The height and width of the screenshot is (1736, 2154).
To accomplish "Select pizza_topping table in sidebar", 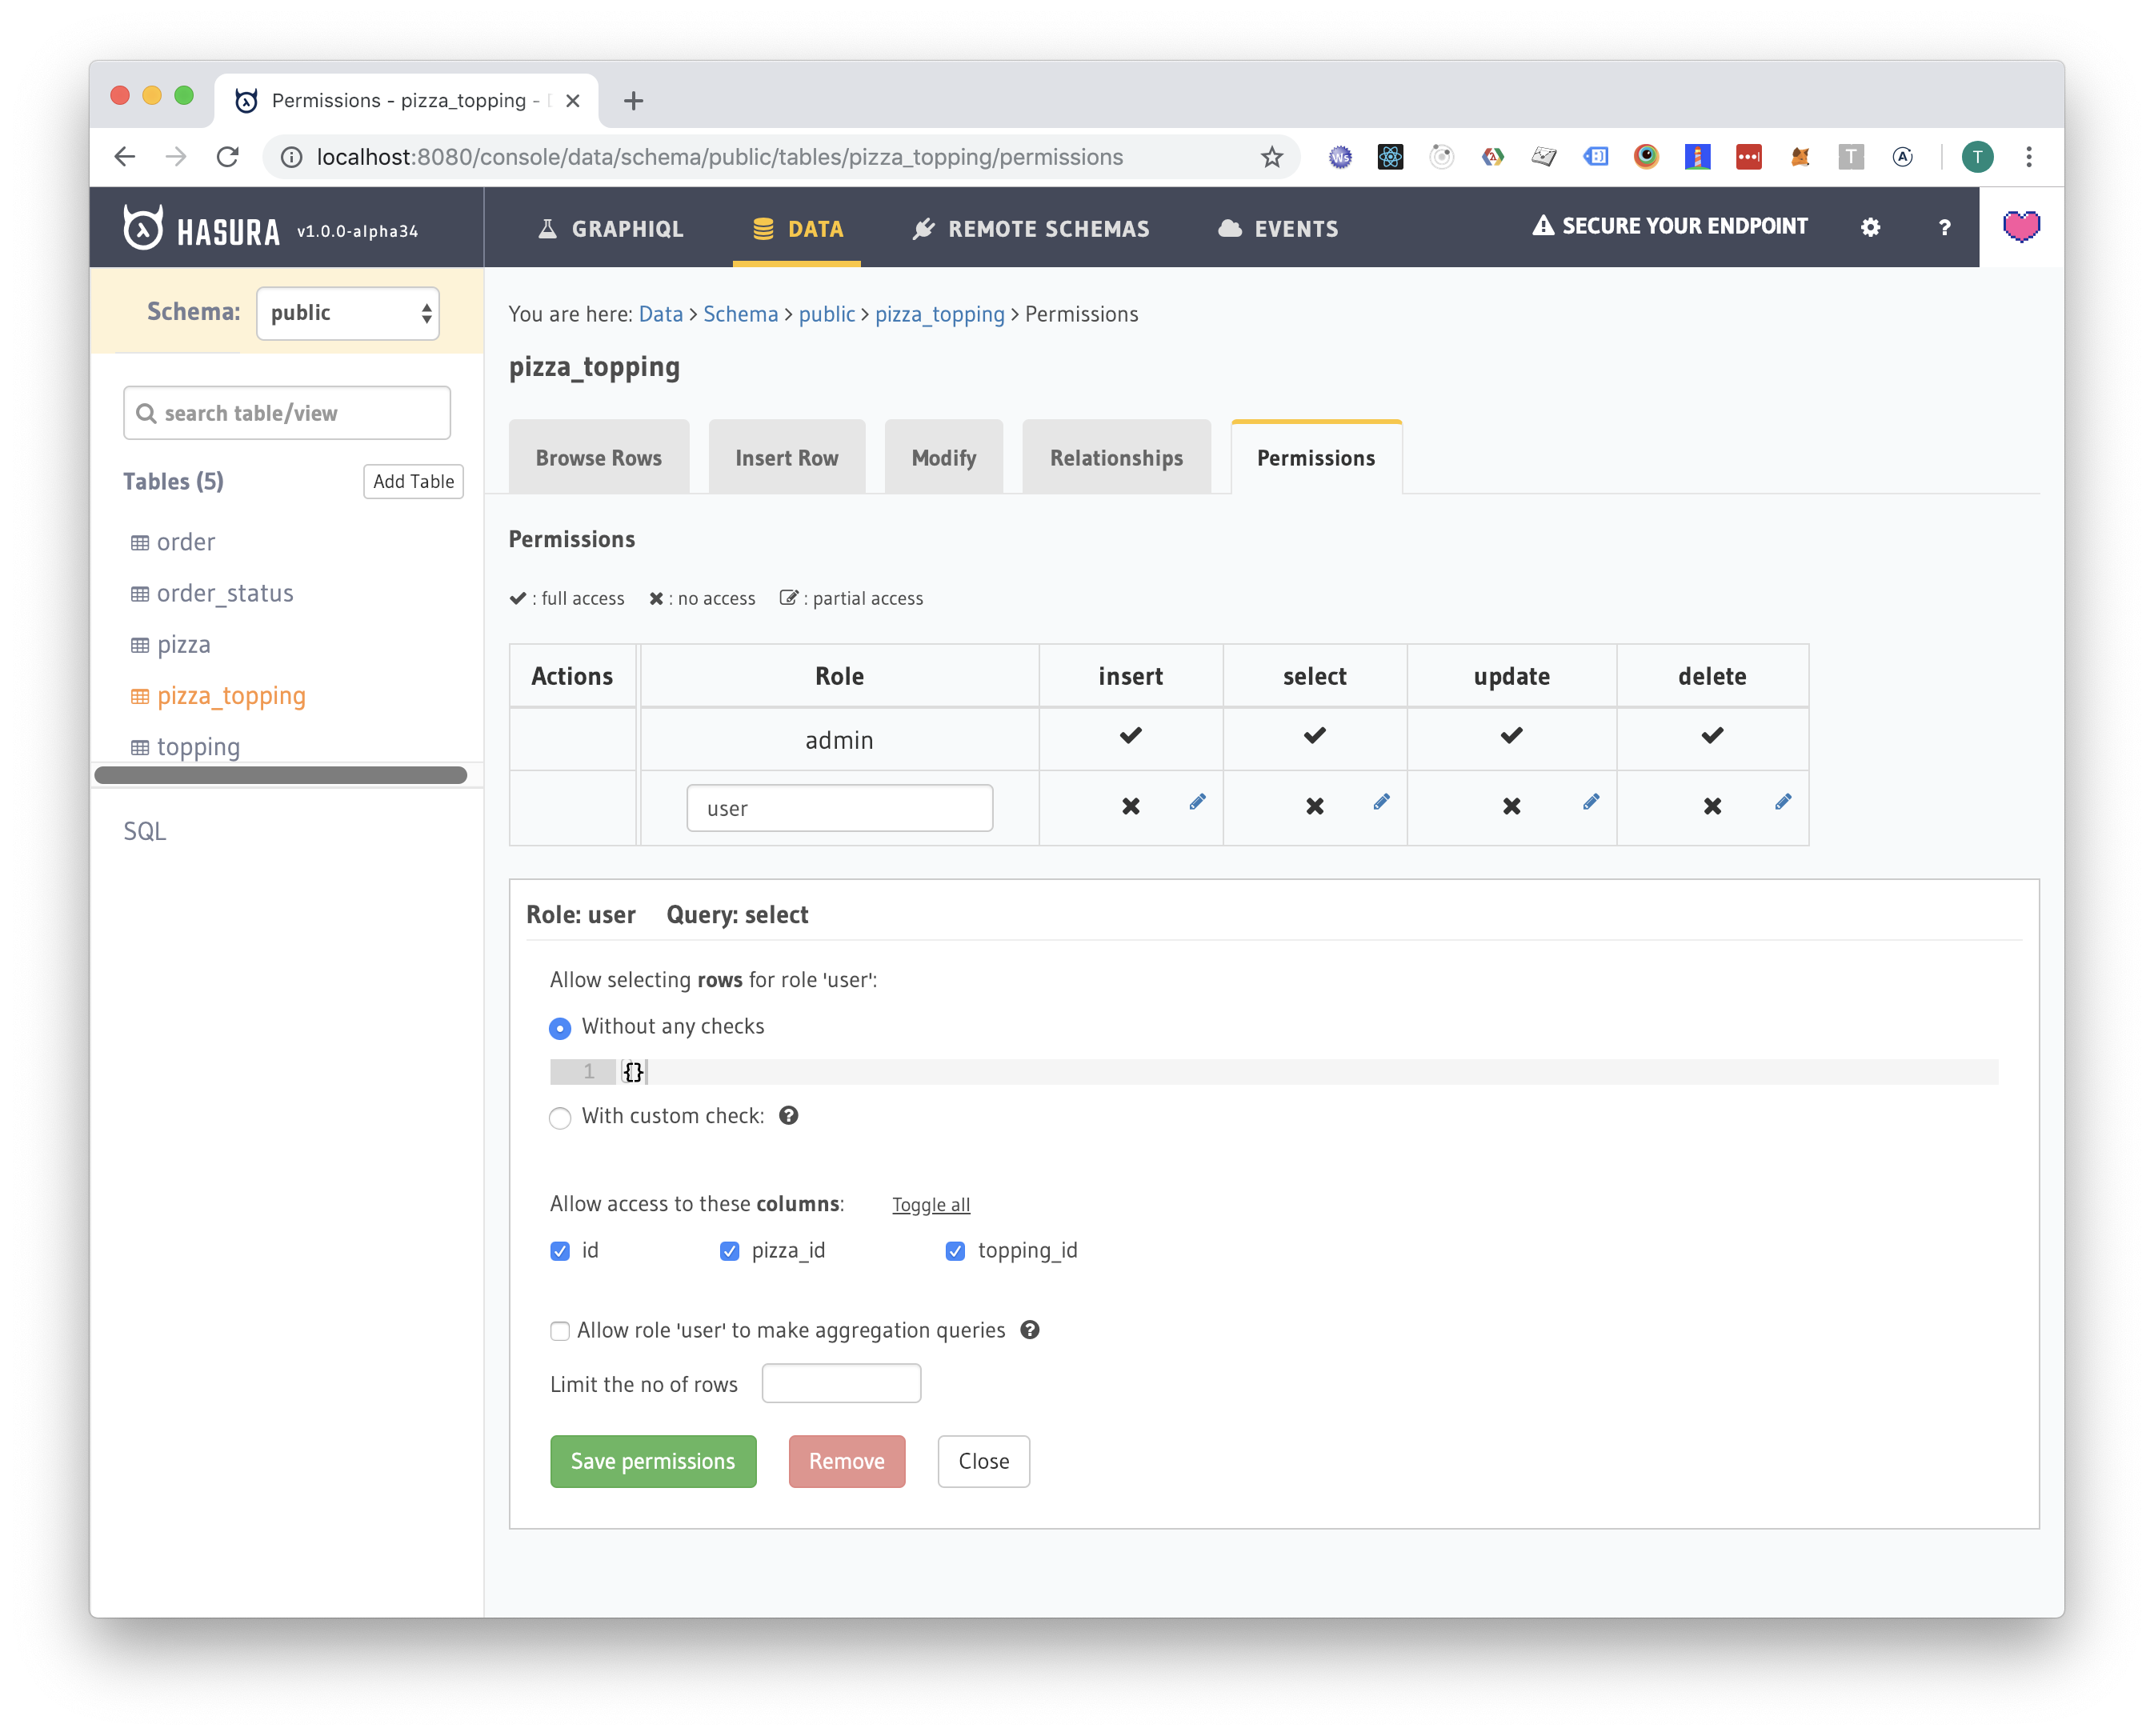I will pos(230,694).
